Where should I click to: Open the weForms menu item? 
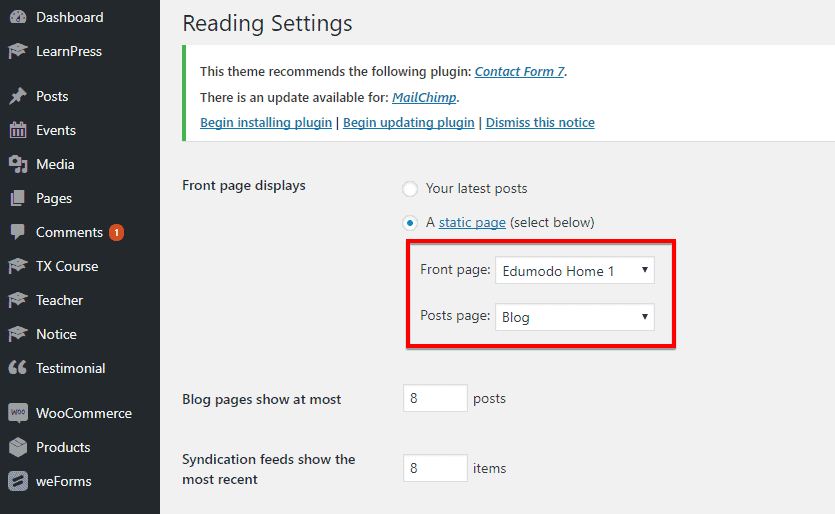point(63,481)
